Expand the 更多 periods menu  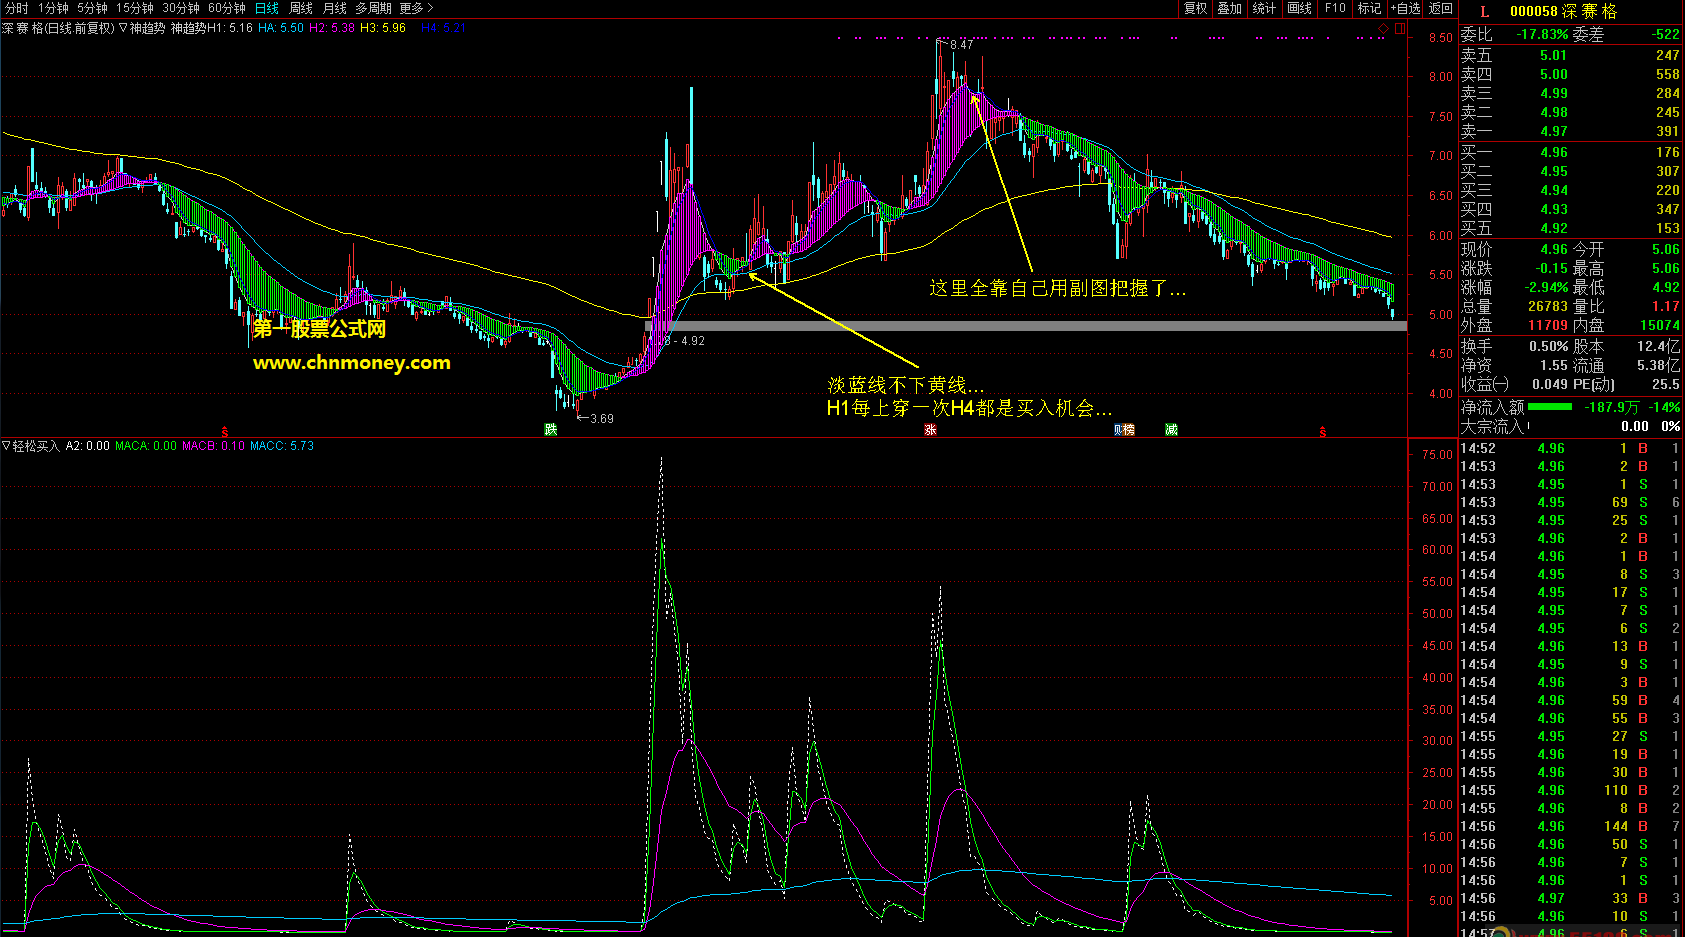click(x=416, y=8)
